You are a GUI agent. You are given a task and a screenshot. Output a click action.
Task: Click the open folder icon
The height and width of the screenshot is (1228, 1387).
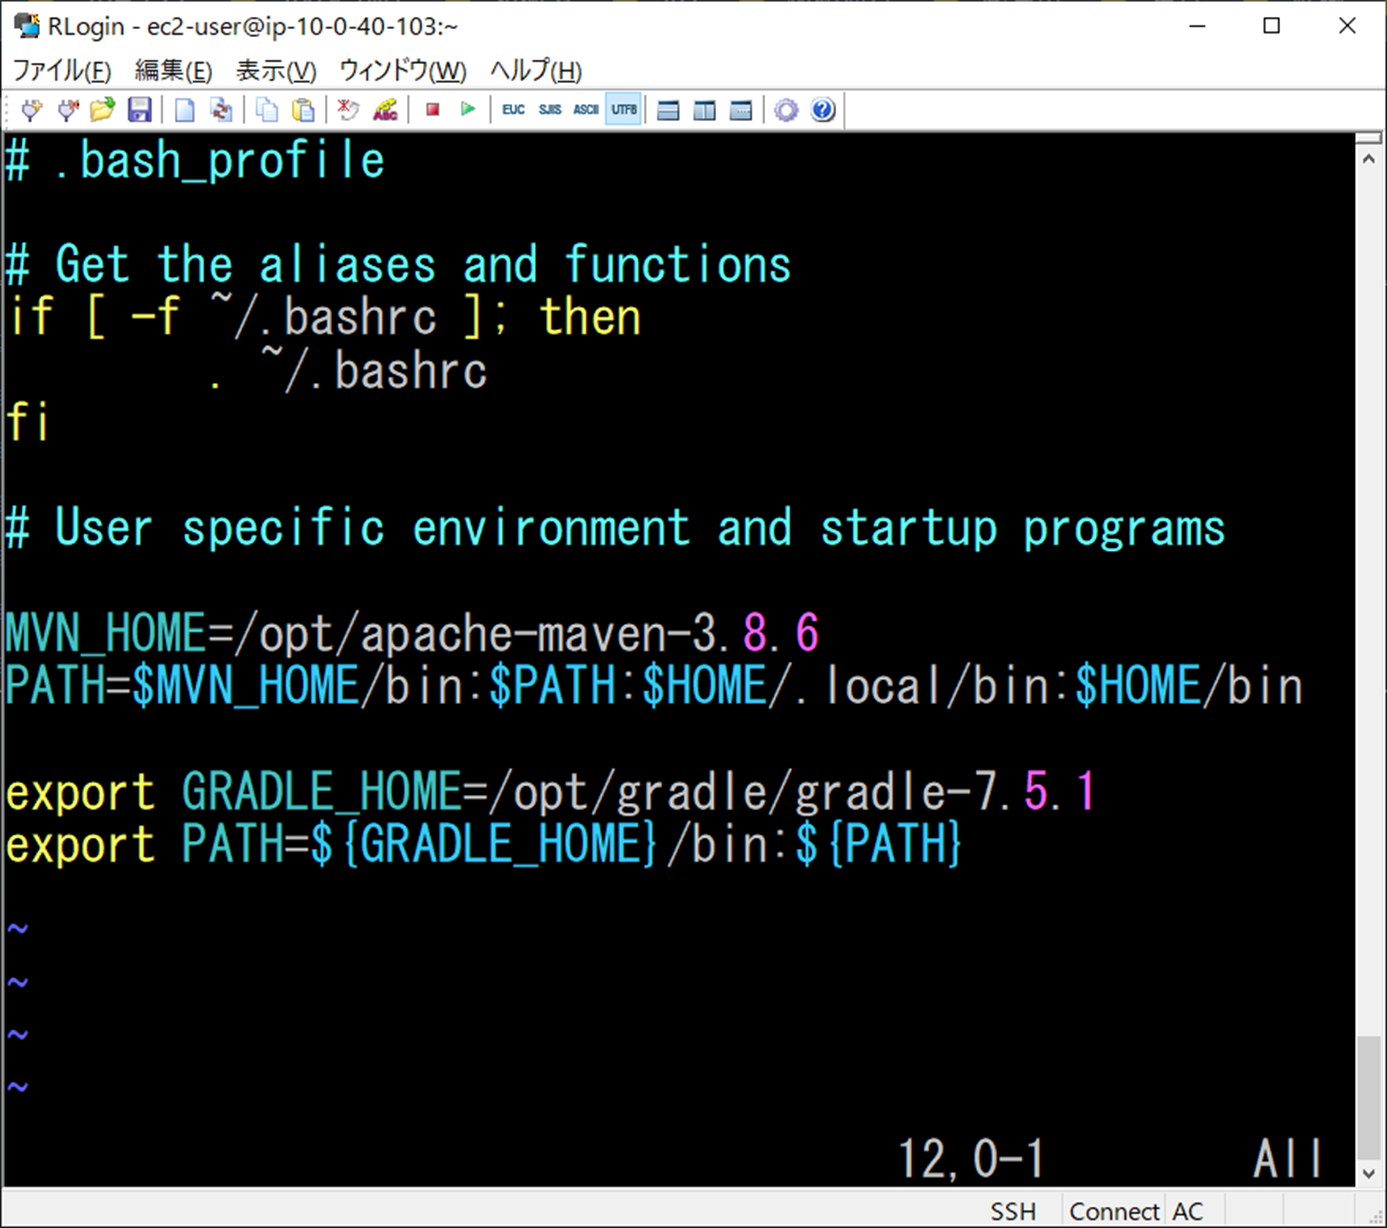[103, 110]
